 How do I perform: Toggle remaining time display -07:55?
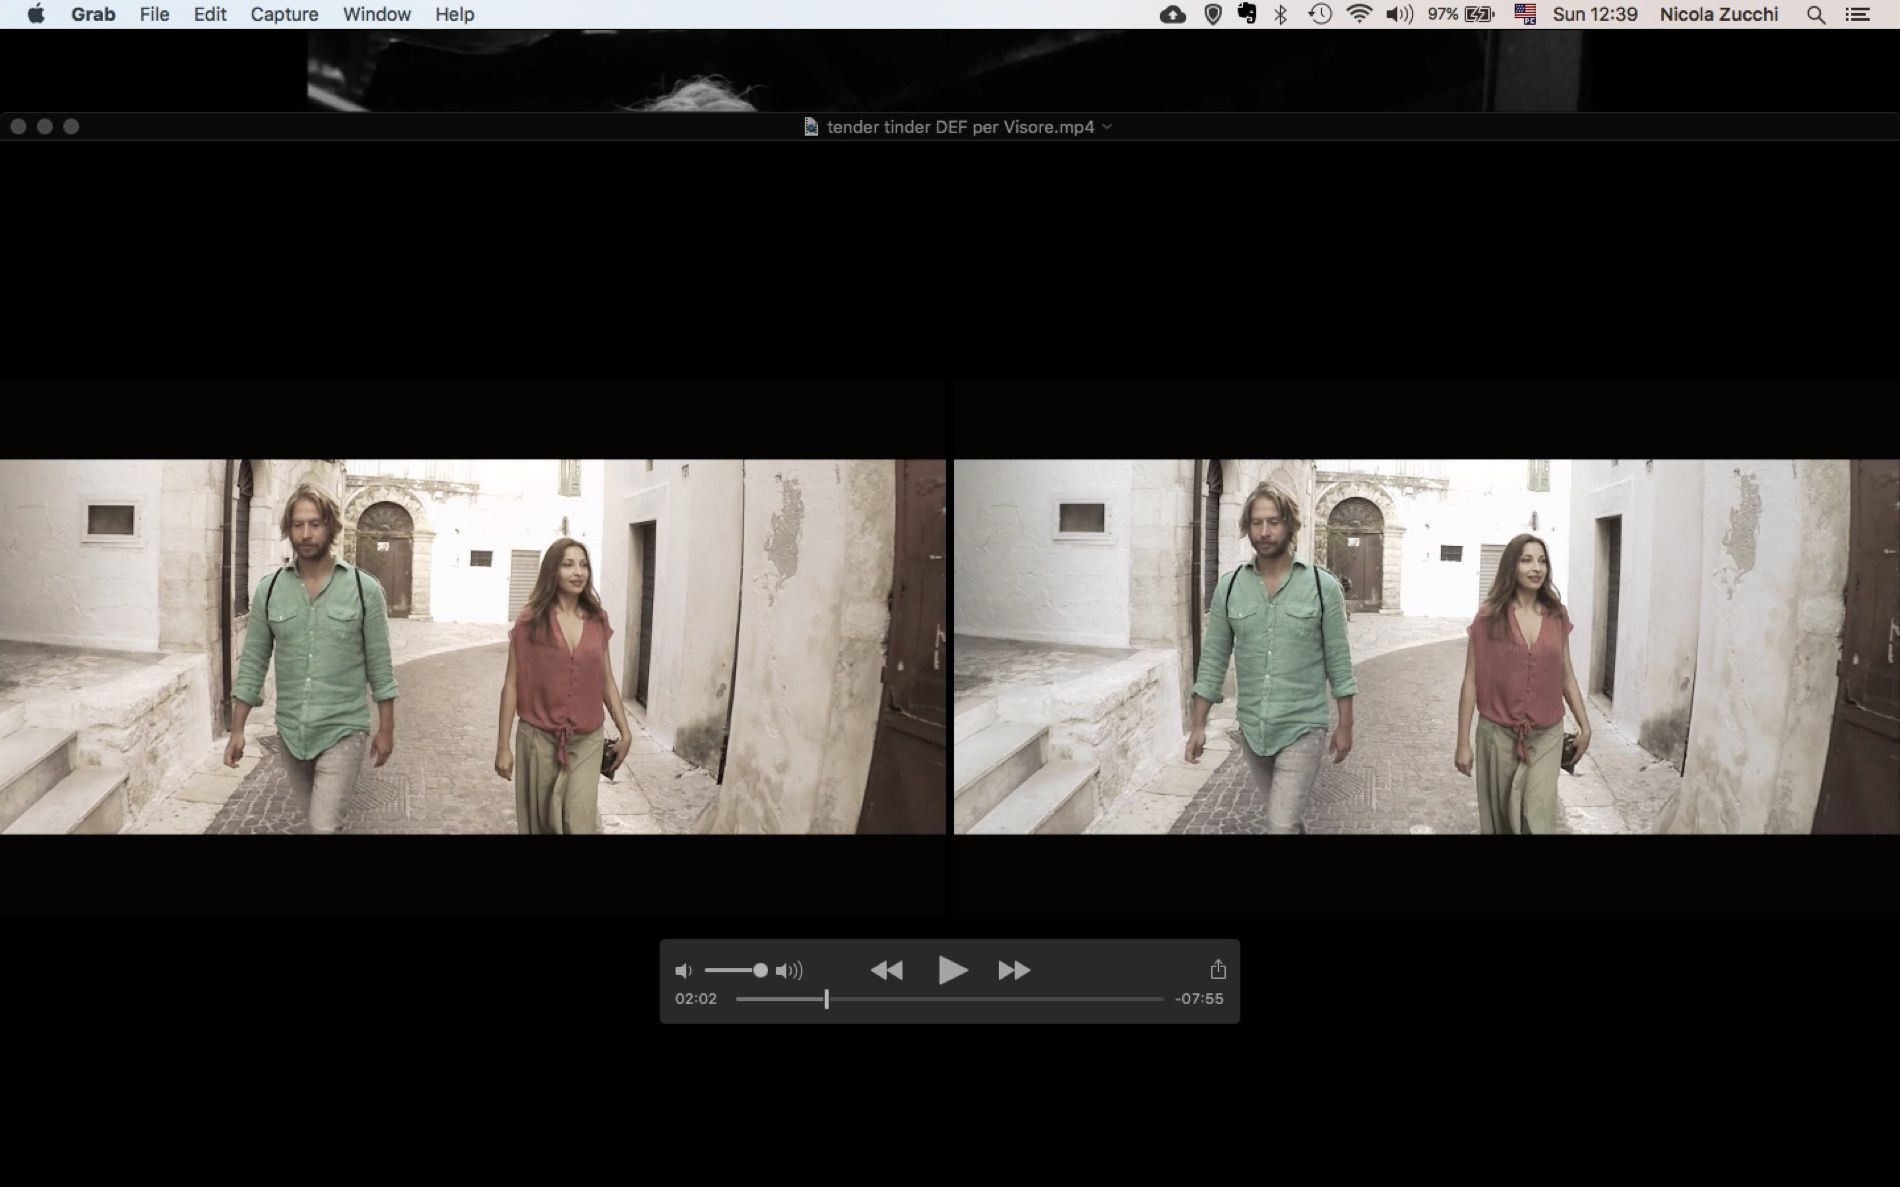click(x=1199, y=998)
